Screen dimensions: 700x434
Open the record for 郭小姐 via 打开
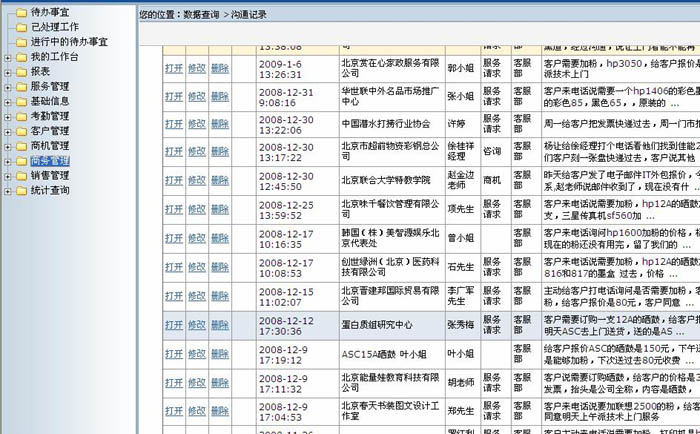pos(173,68)
